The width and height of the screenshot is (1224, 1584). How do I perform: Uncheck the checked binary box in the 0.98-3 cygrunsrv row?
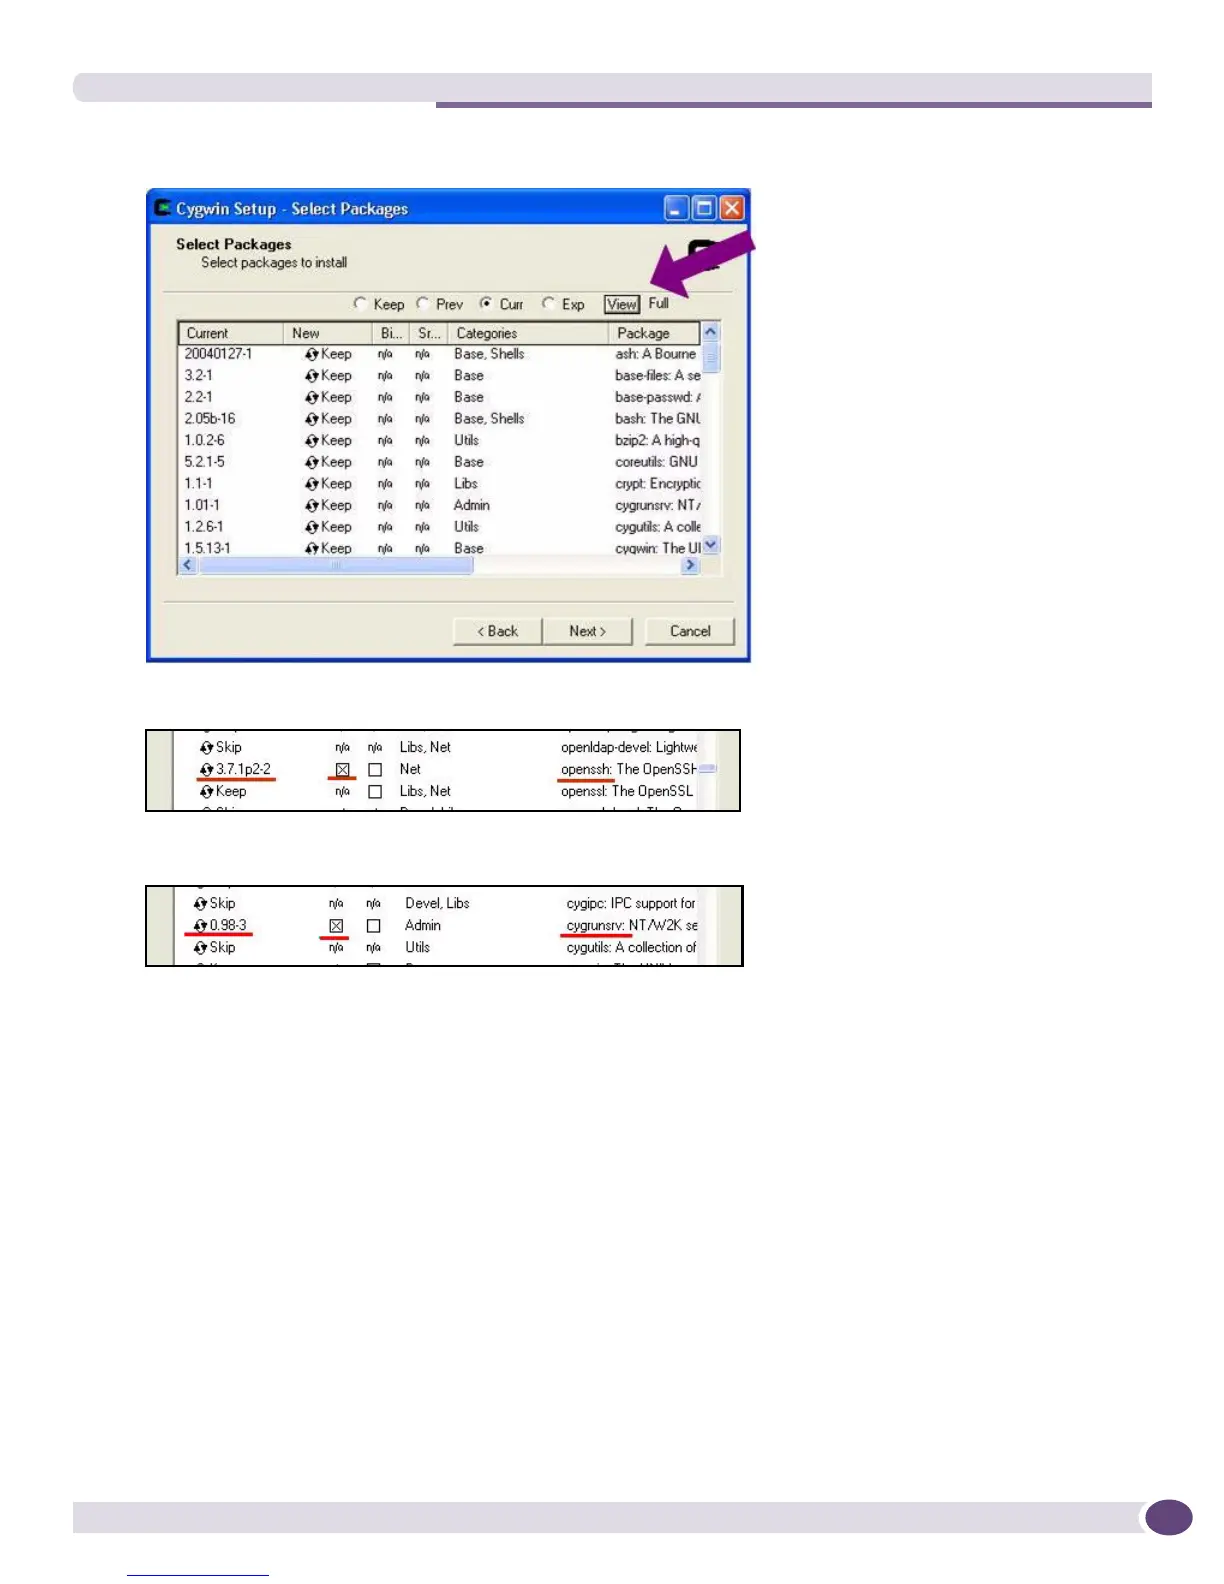coord(336,926)
